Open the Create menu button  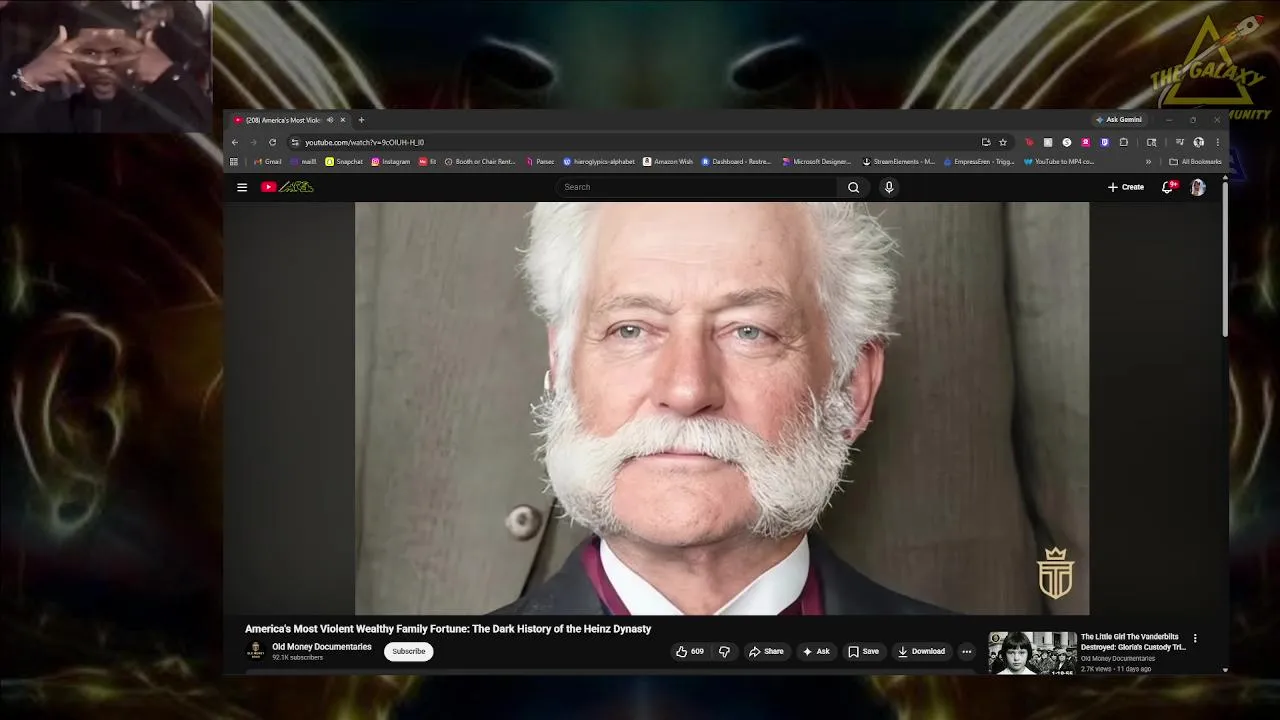[1126, 187]
